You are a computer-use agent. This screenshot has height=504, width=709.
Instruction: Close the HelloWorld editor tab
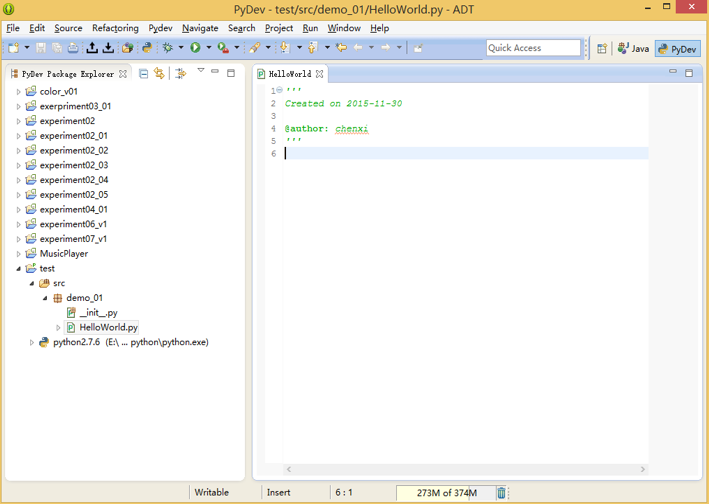click(320, 73)
